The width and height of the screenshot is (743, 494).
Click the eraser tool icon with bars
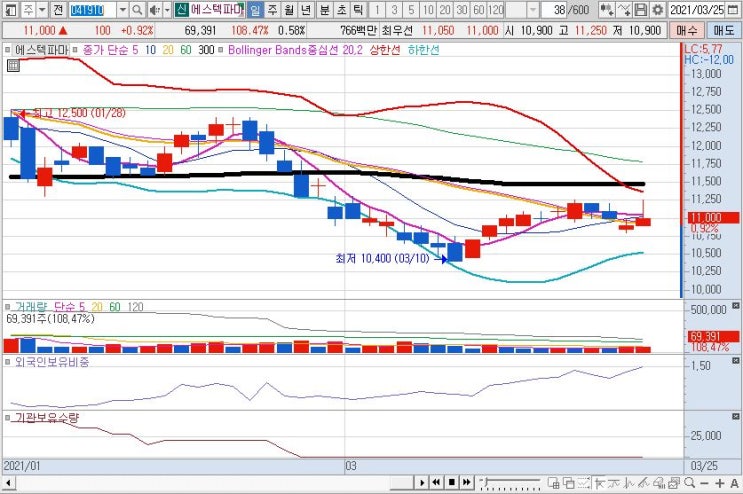click(x=659, y=483)
